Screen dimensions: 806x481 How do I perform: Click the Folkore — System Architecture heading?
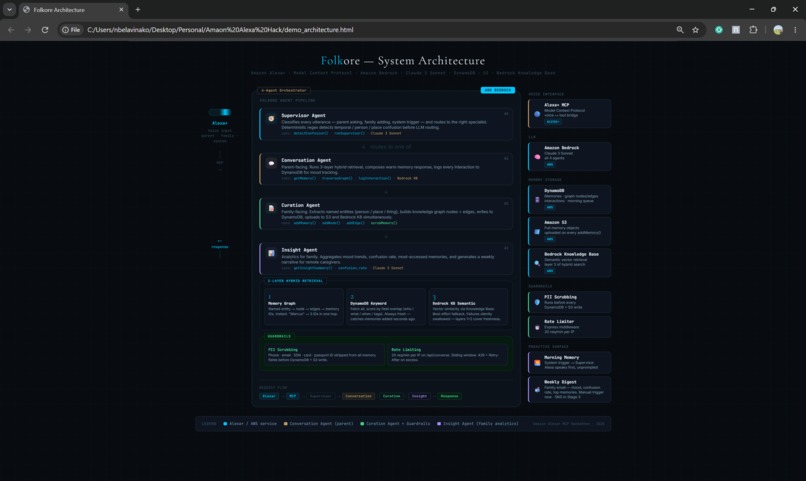point(403,61)
